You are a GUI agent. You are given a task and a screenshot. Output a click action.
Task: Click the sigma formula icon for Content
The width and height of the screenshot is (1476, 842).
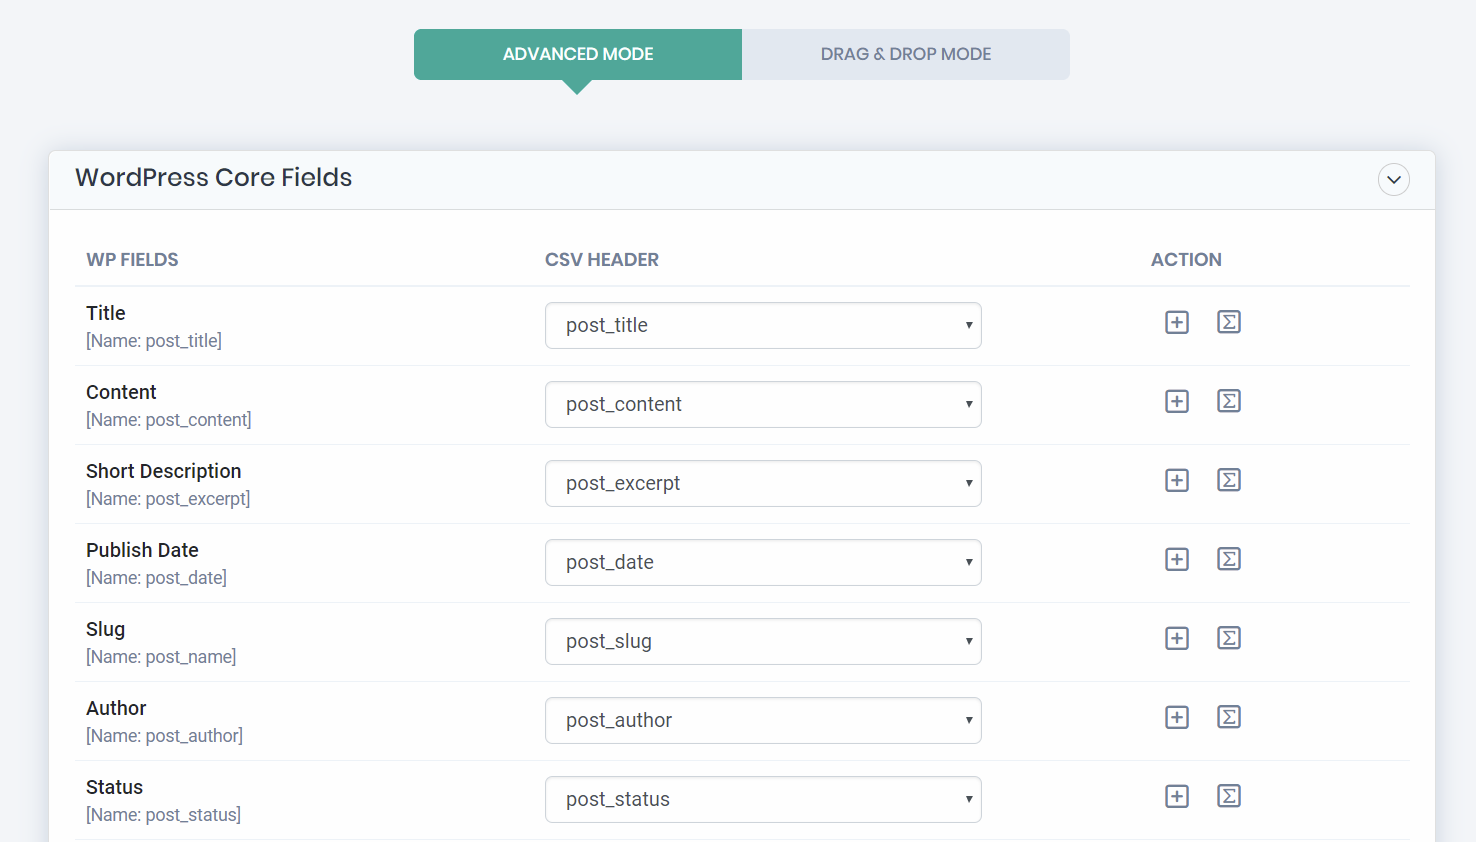(x=1229, y=401)
